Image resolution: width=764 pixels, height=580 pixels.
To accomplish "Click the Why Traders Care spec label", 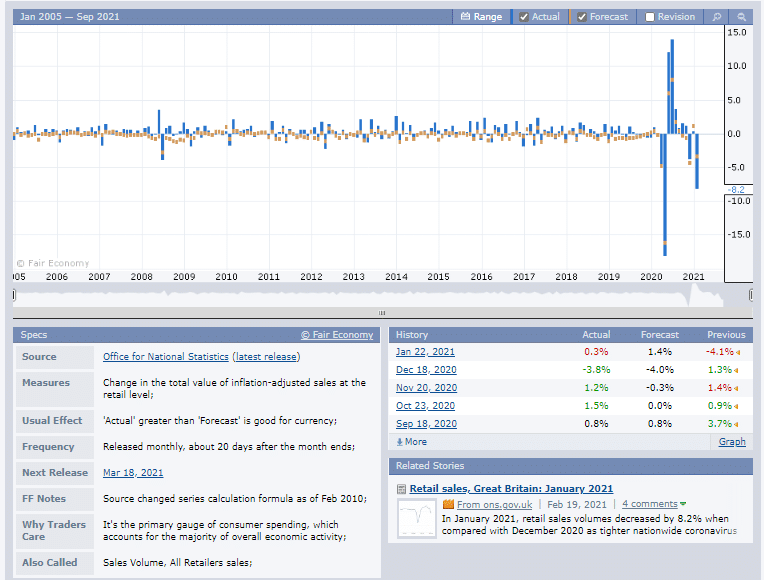I will (x=54, y=531).
